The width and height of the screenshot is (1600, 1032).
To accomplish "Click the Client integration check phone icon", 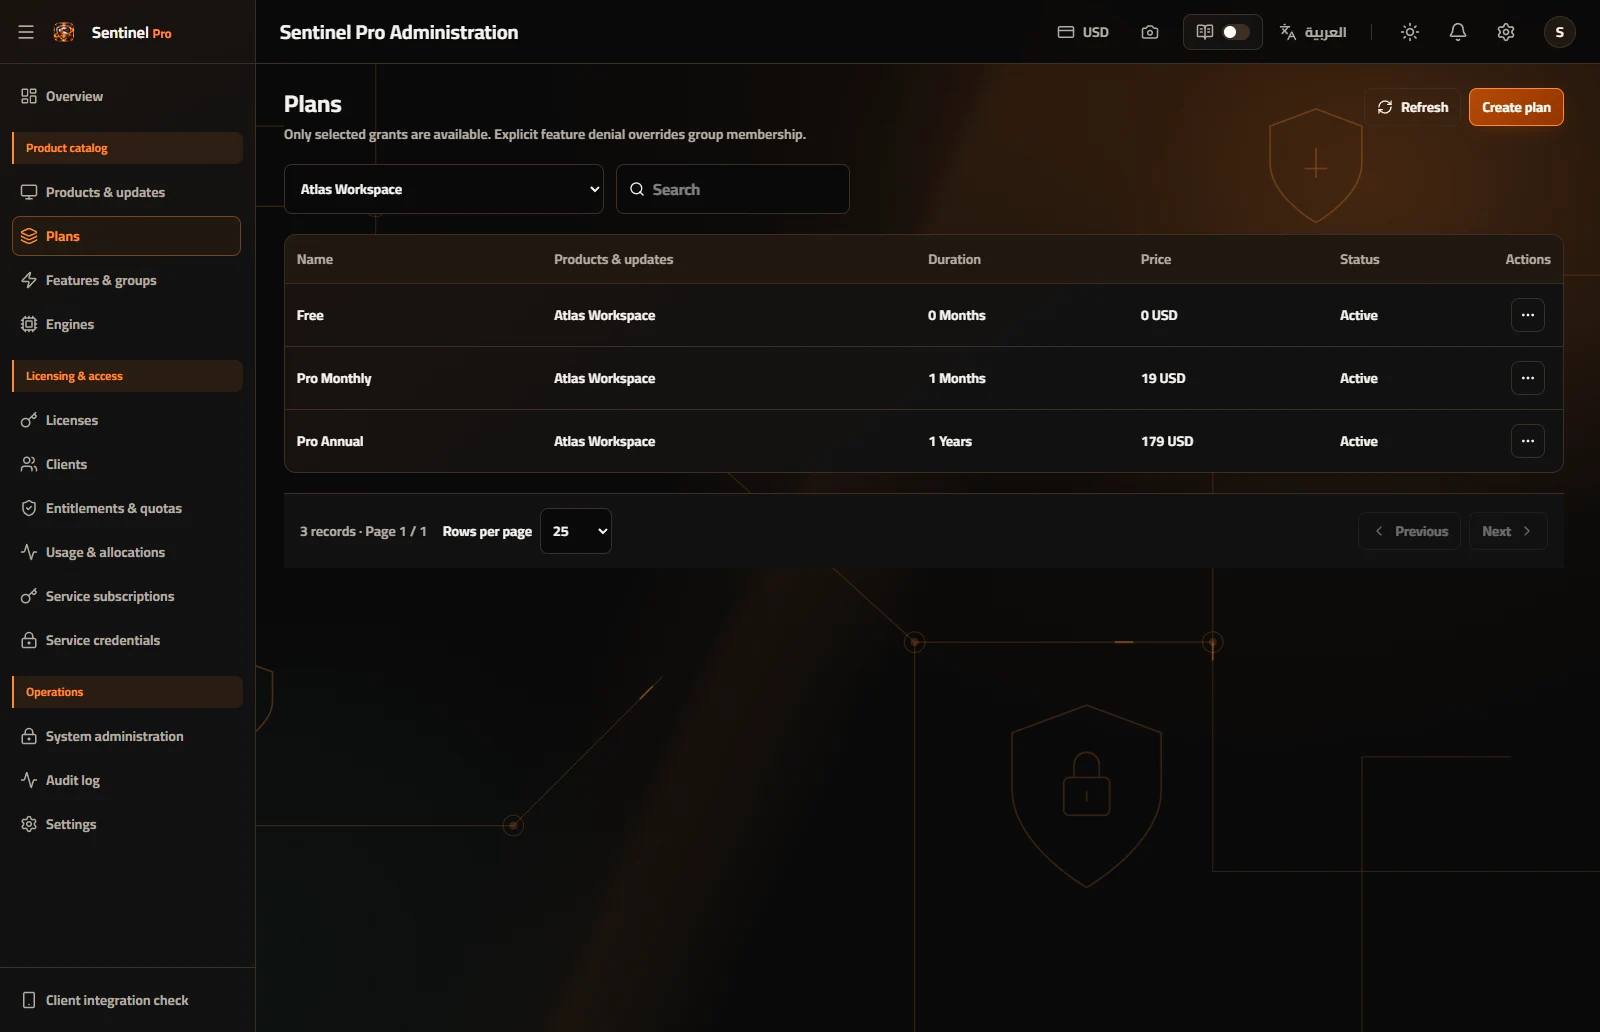I will [29, 1000].
